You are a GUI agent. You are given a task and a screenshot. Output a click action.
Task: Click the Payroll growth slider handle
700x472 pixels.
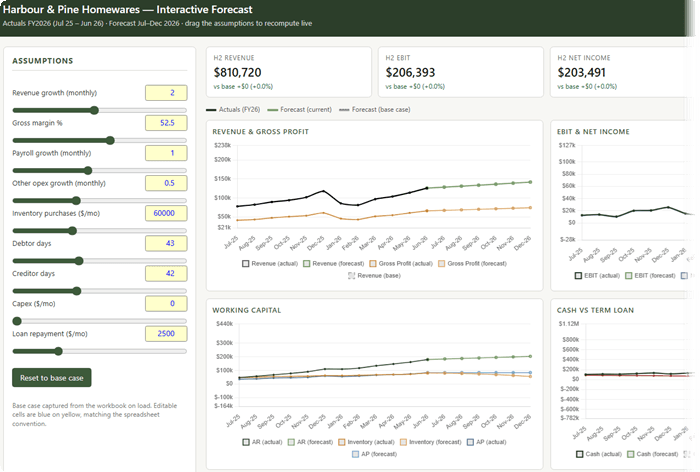(88, 171)
